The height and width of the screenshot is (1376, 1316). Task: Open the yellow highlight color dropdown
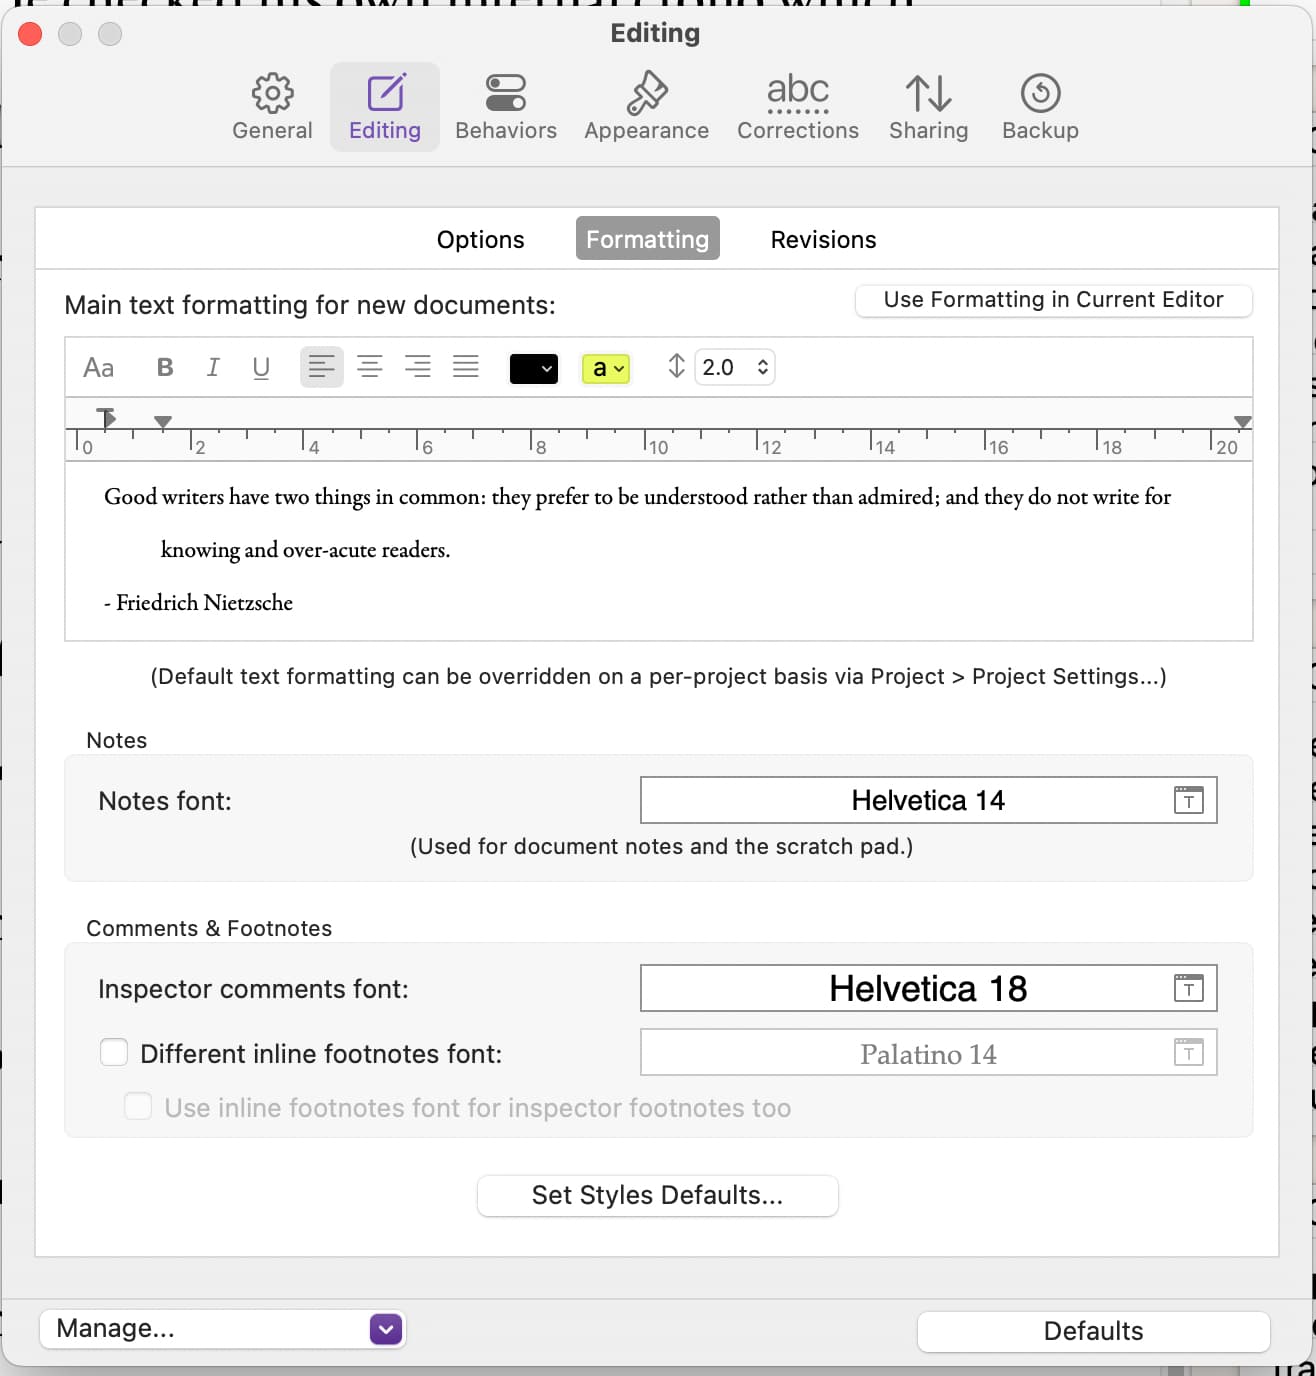606,368
